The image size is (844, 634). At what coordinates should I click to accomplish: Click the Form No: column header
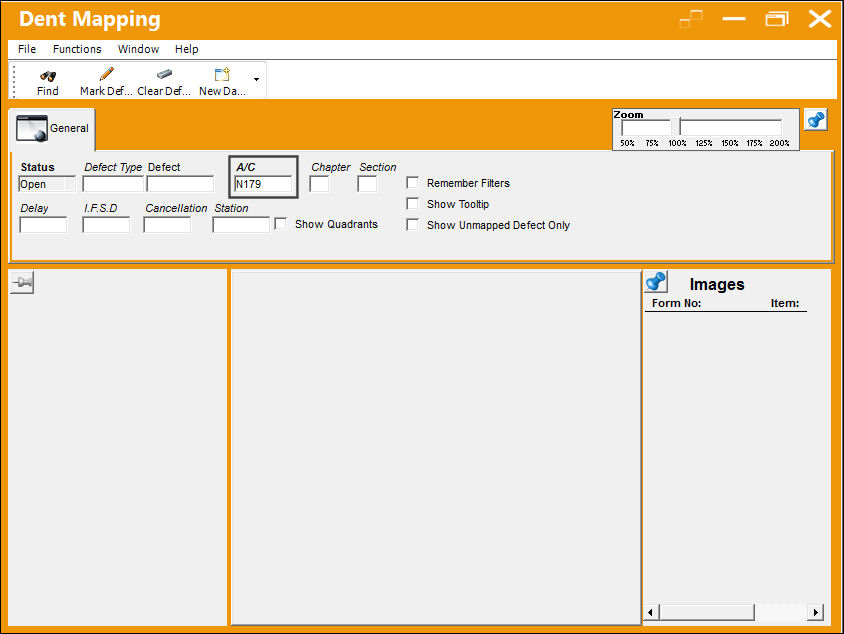tap(677, 303)
